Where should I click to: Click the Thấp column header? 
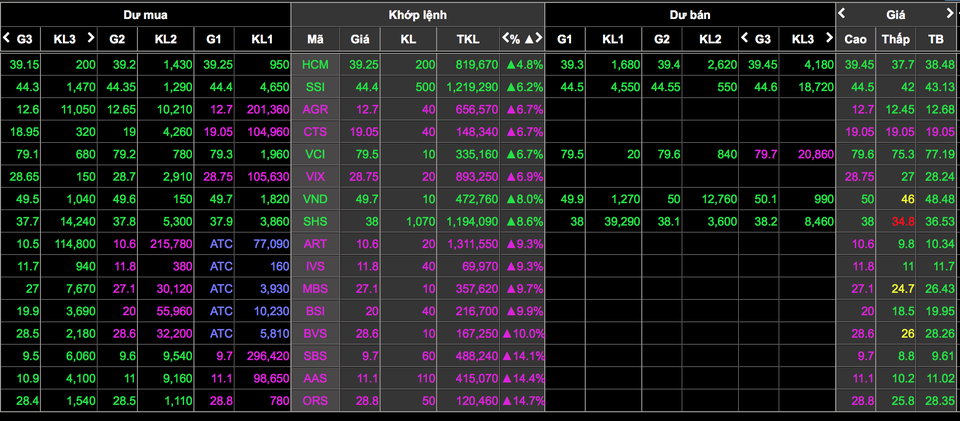point(896,40)
